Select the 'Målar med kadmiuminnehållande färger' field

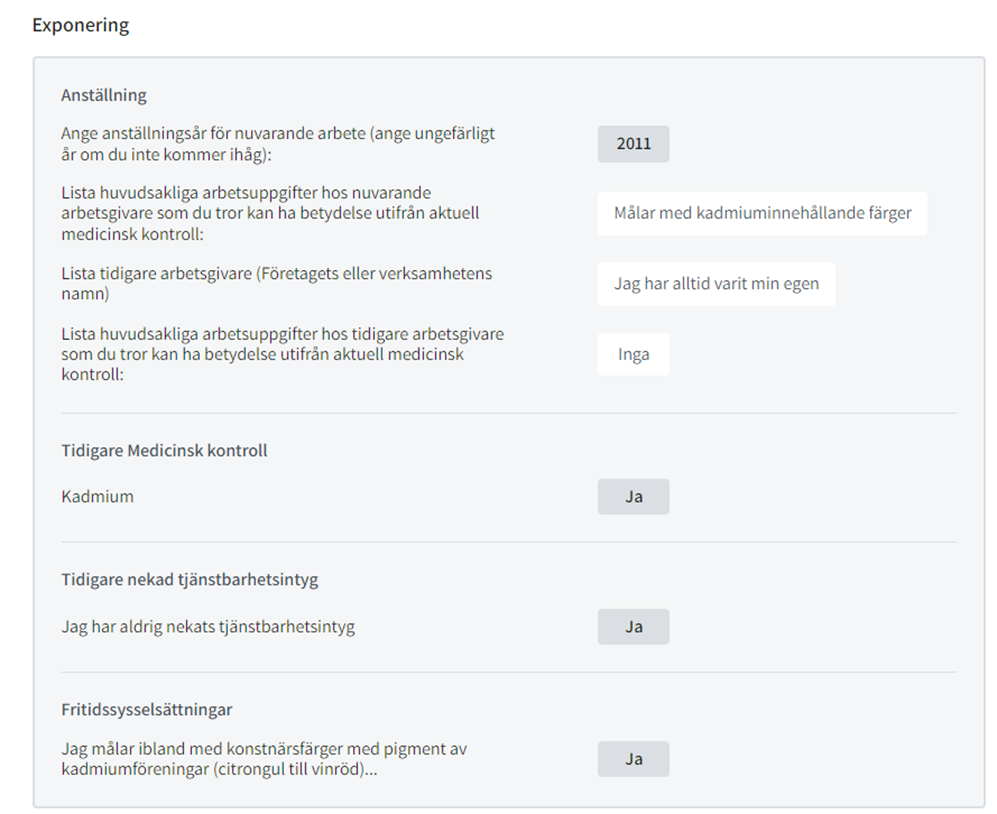(762, 213)
